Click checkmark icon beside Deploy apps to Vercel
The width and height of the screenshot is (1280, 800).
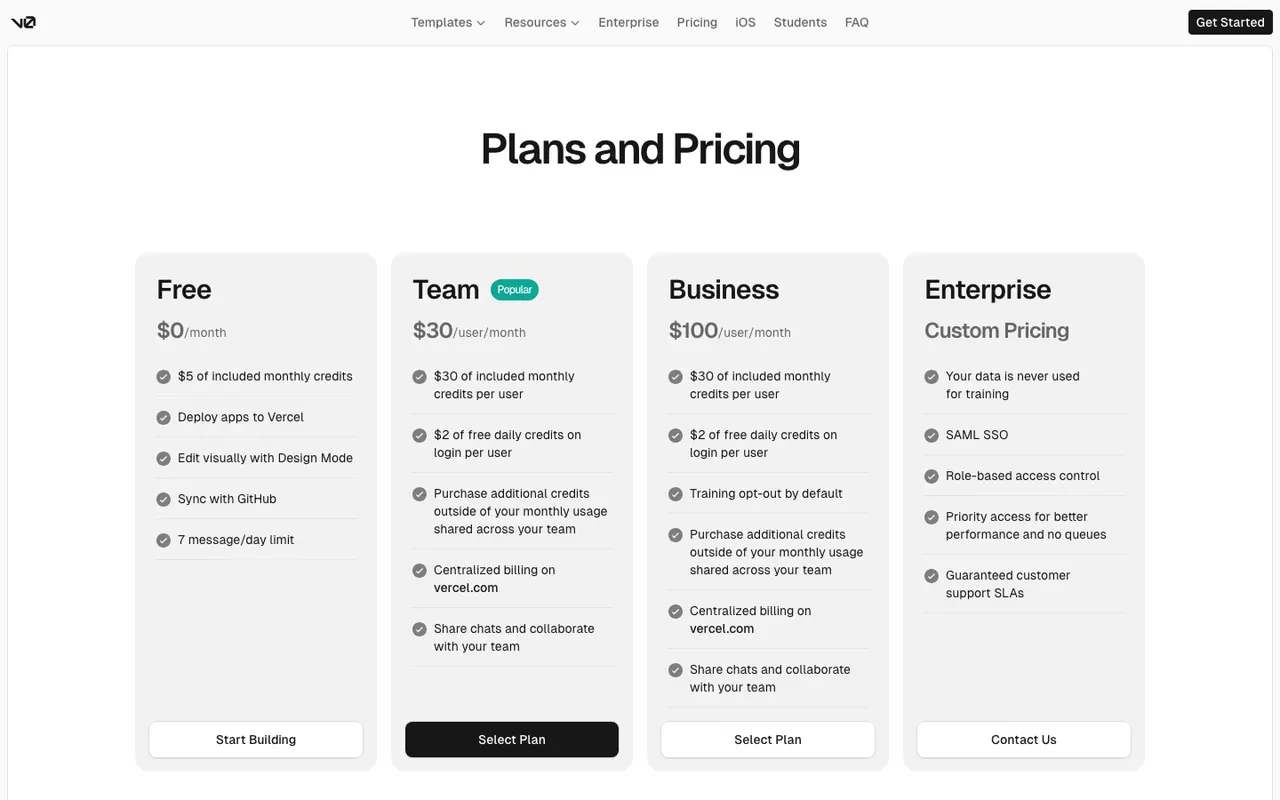[163, 418]
